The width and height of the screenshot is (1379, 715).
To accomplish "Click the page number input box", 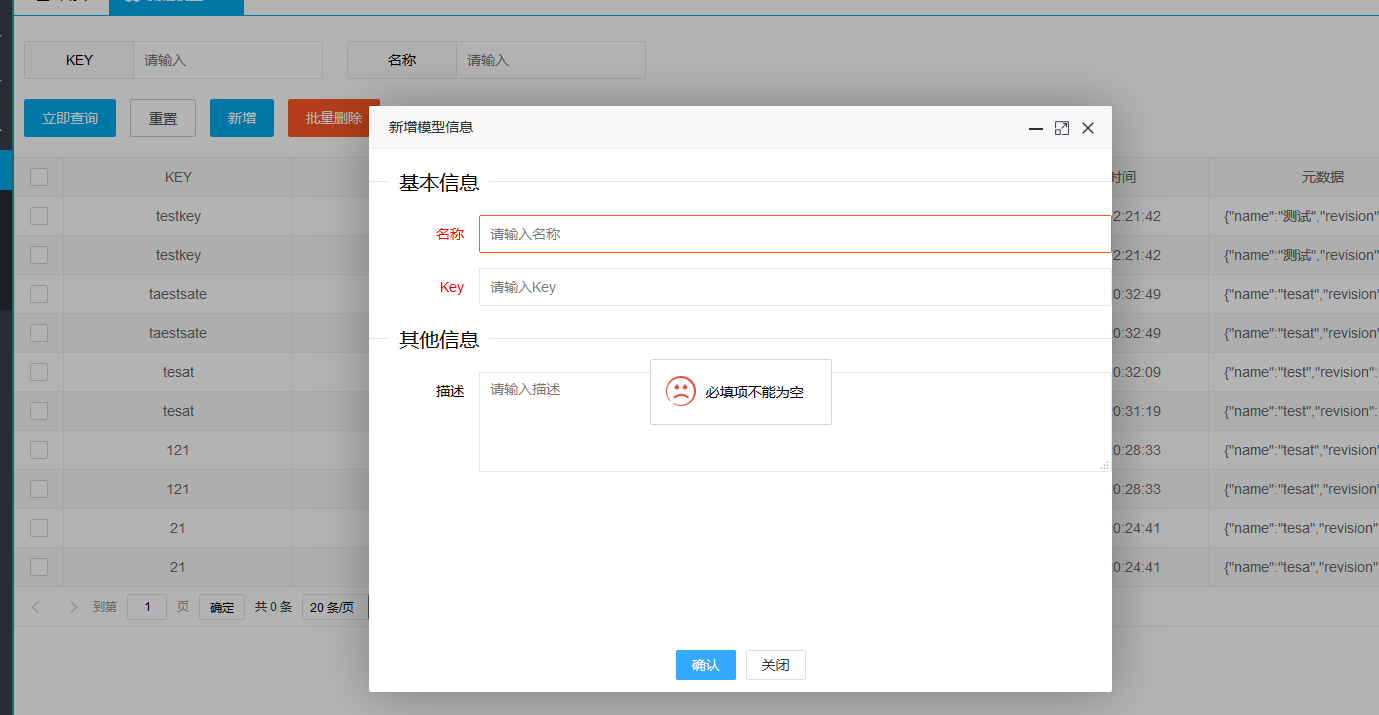I will pyautogui.click(x=147, y=606).
